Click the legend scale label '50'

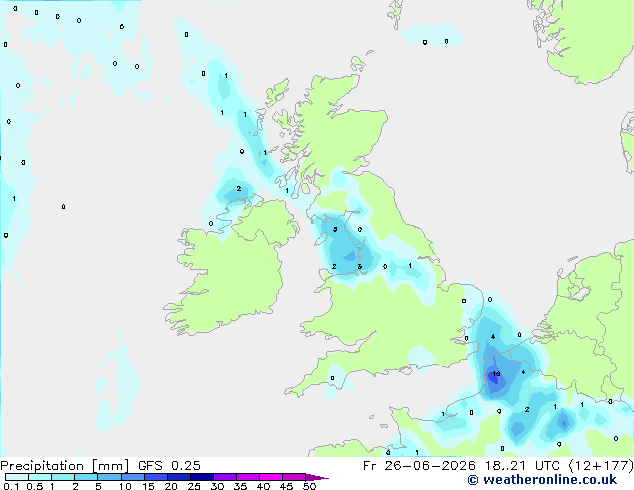click(x=309, y=486)
